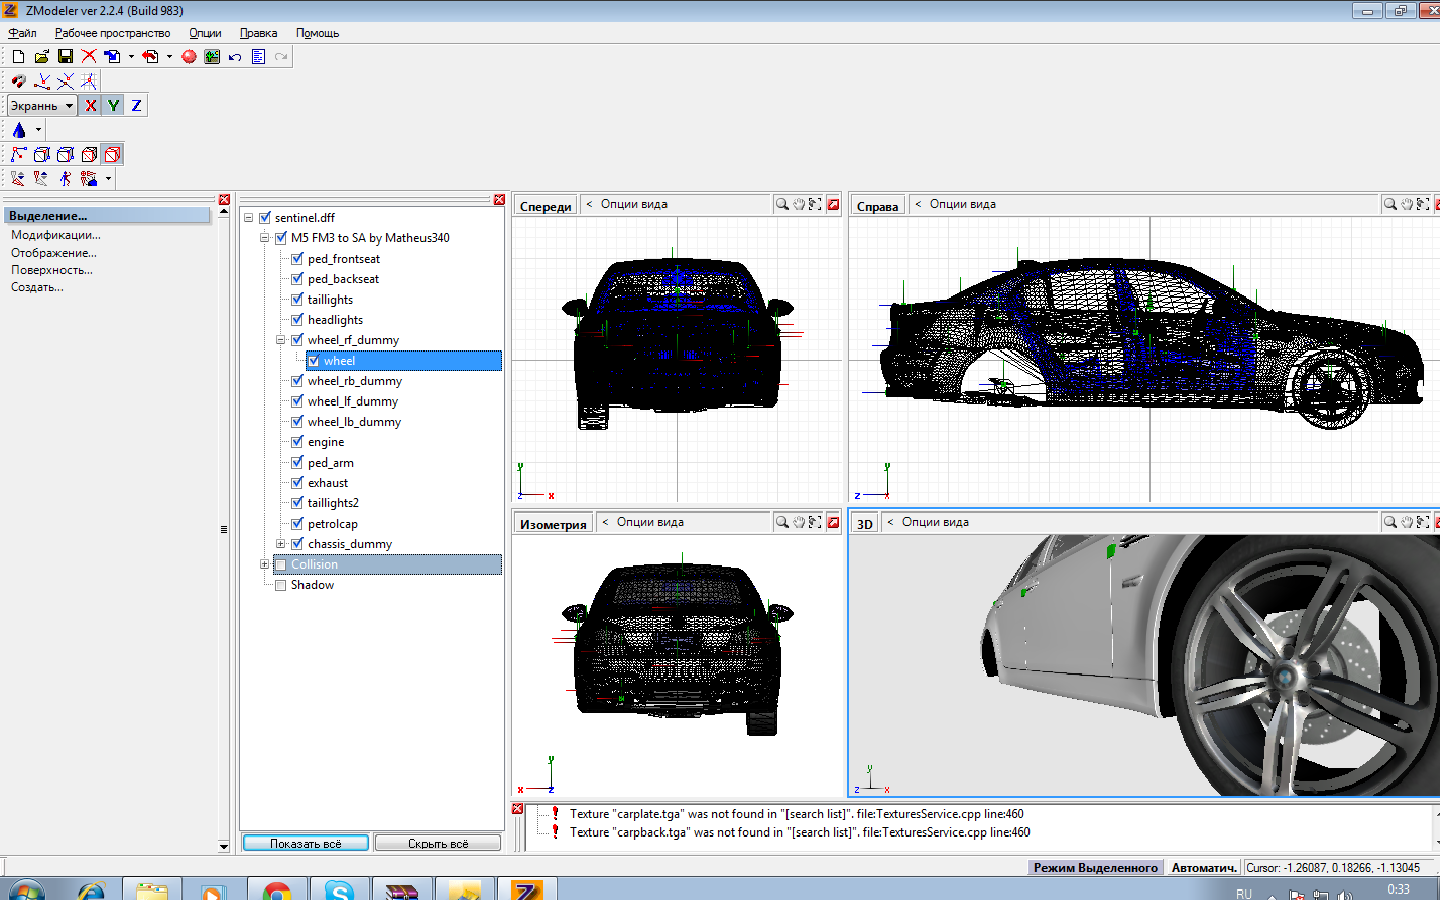Select the wheel_lb_dummy tree item

pos(354,422)
